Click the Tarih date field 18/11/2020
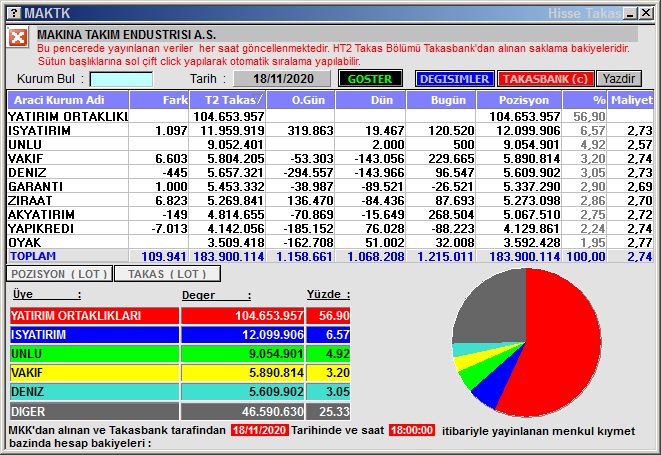The height and width of the screenshot is (455, 661). [282, 79]
